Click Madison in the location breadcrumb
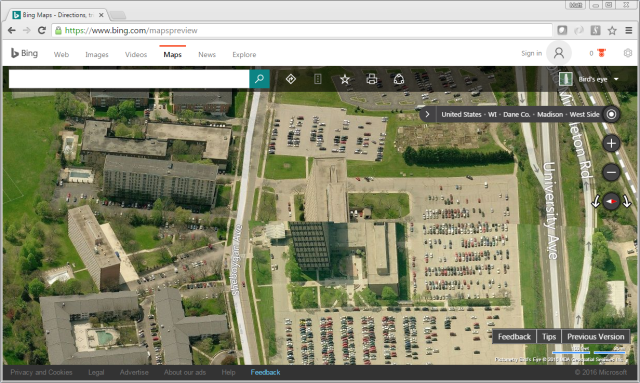This screenshot has width=640, height=383. click(x=550, y=114)
